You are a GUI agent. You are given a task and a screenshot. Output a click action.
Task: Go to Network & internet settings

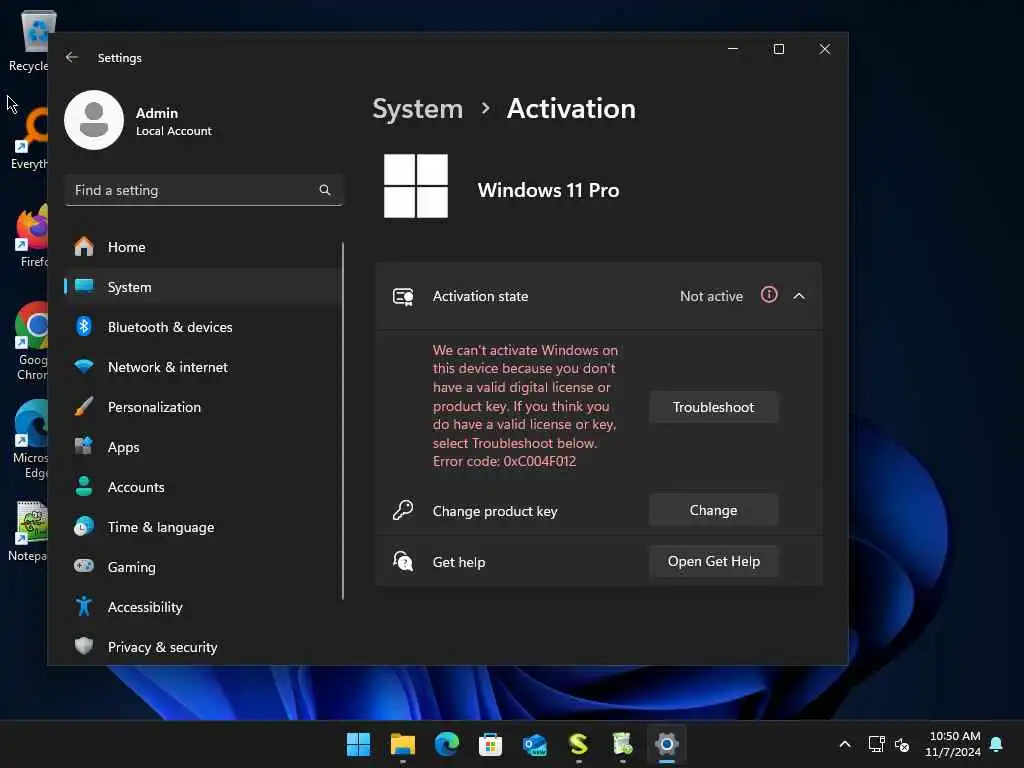coord(202,367)
